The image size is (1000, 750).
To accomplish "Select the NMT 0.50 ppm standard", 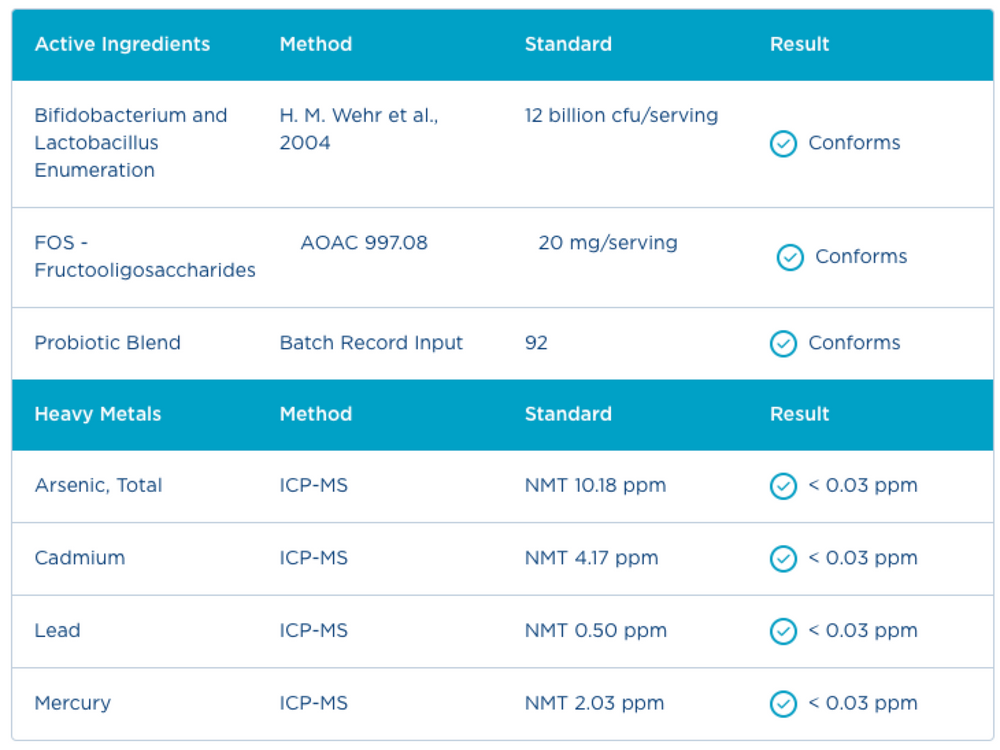I will (596, 631).
